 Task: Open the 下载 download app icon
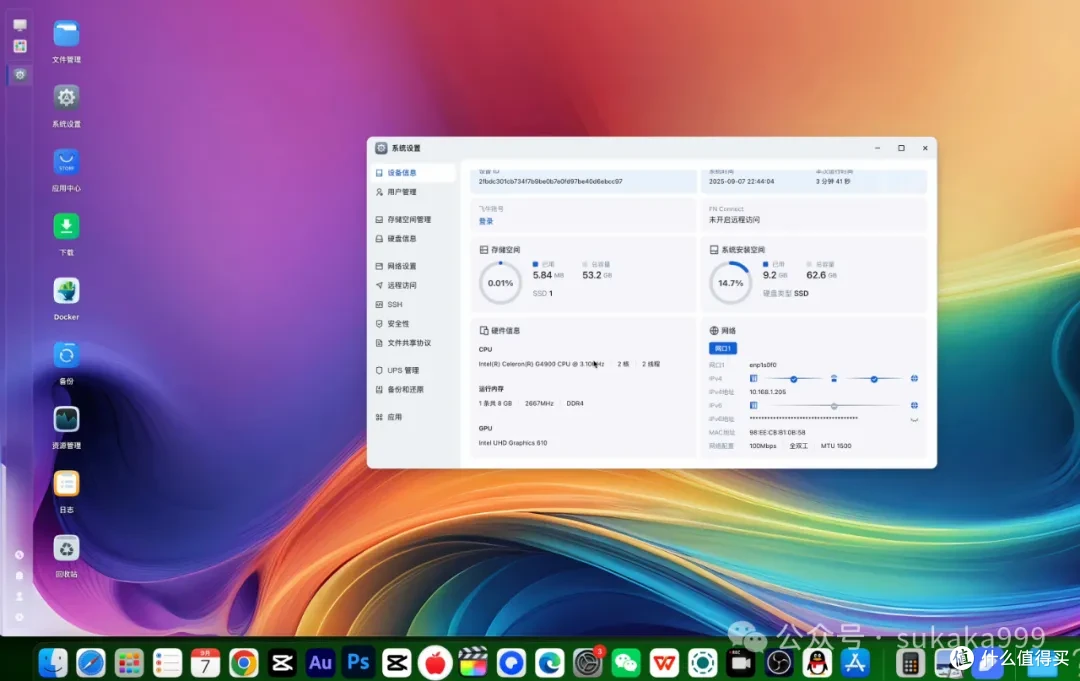(x=66, y=227)
